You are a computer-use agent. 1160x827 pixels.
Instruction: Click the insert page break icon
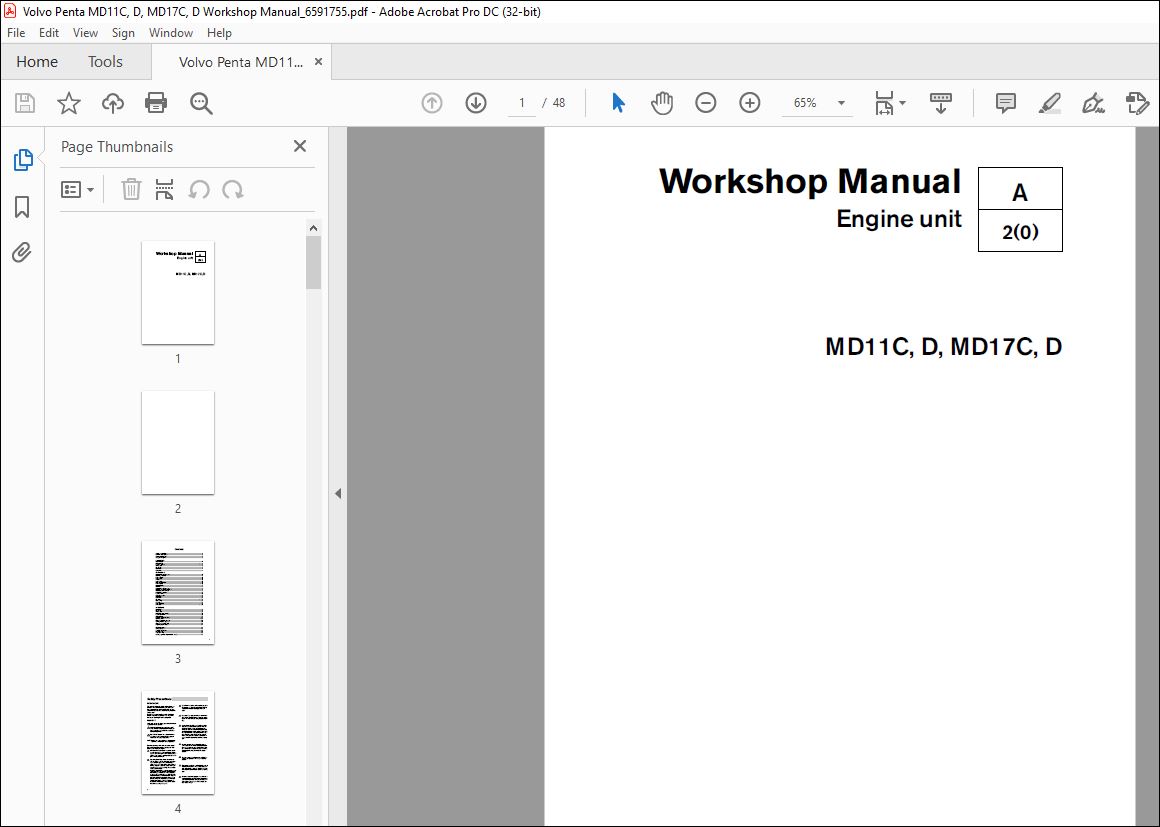click(164, 189)
